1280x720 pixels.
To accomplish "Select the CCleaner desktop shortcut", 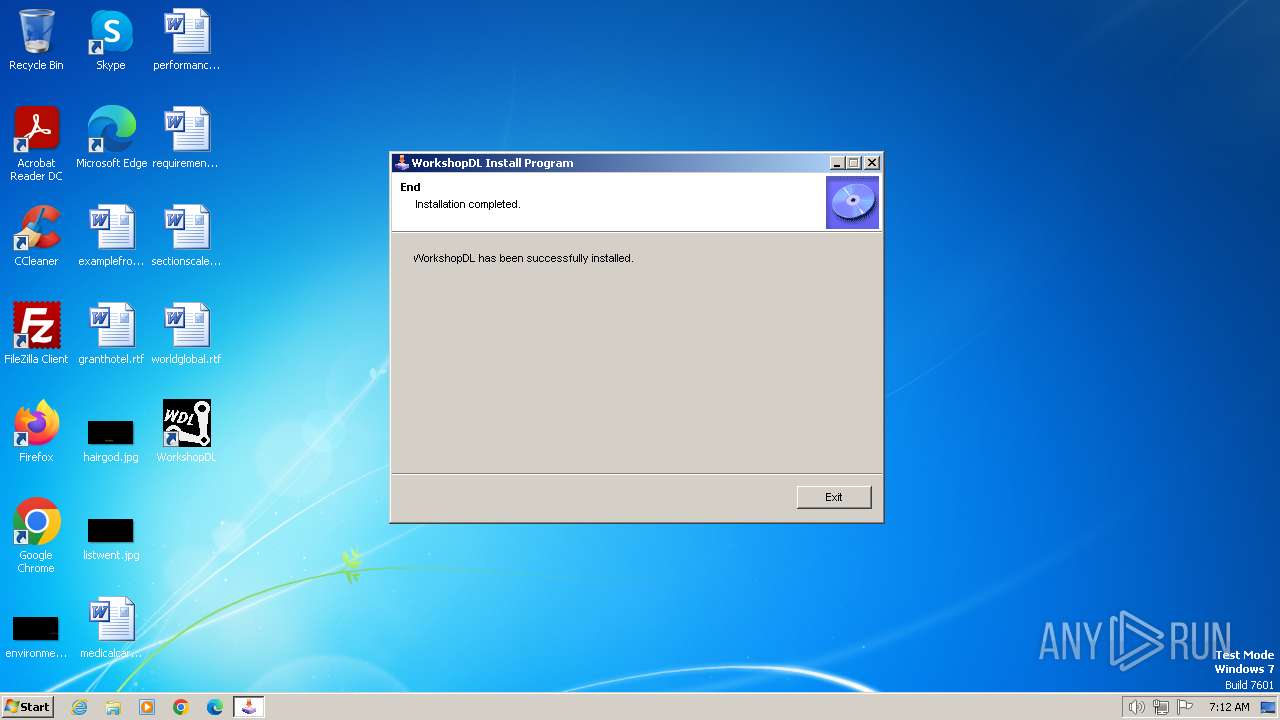I will click(36, 237).
